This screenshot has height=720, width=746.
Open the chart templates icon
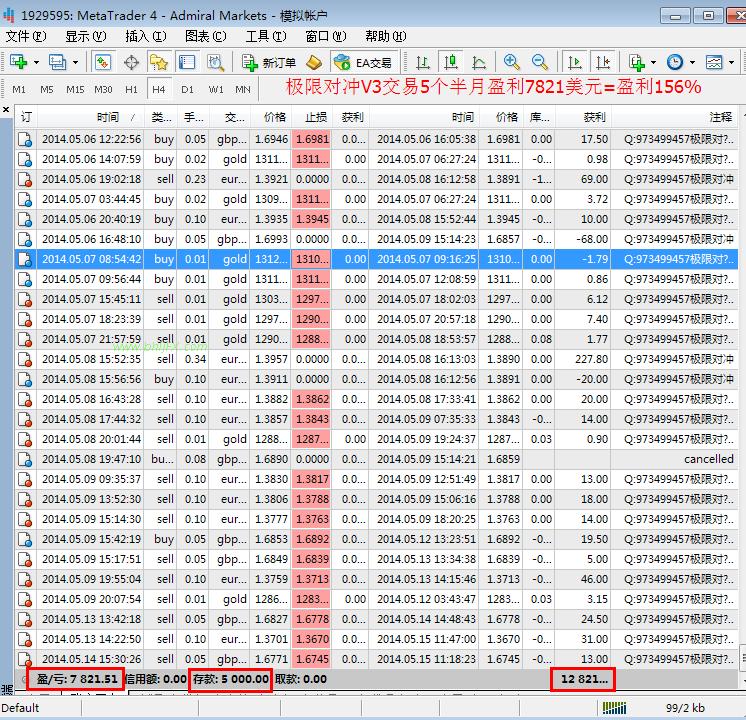(x=714, y=62)
